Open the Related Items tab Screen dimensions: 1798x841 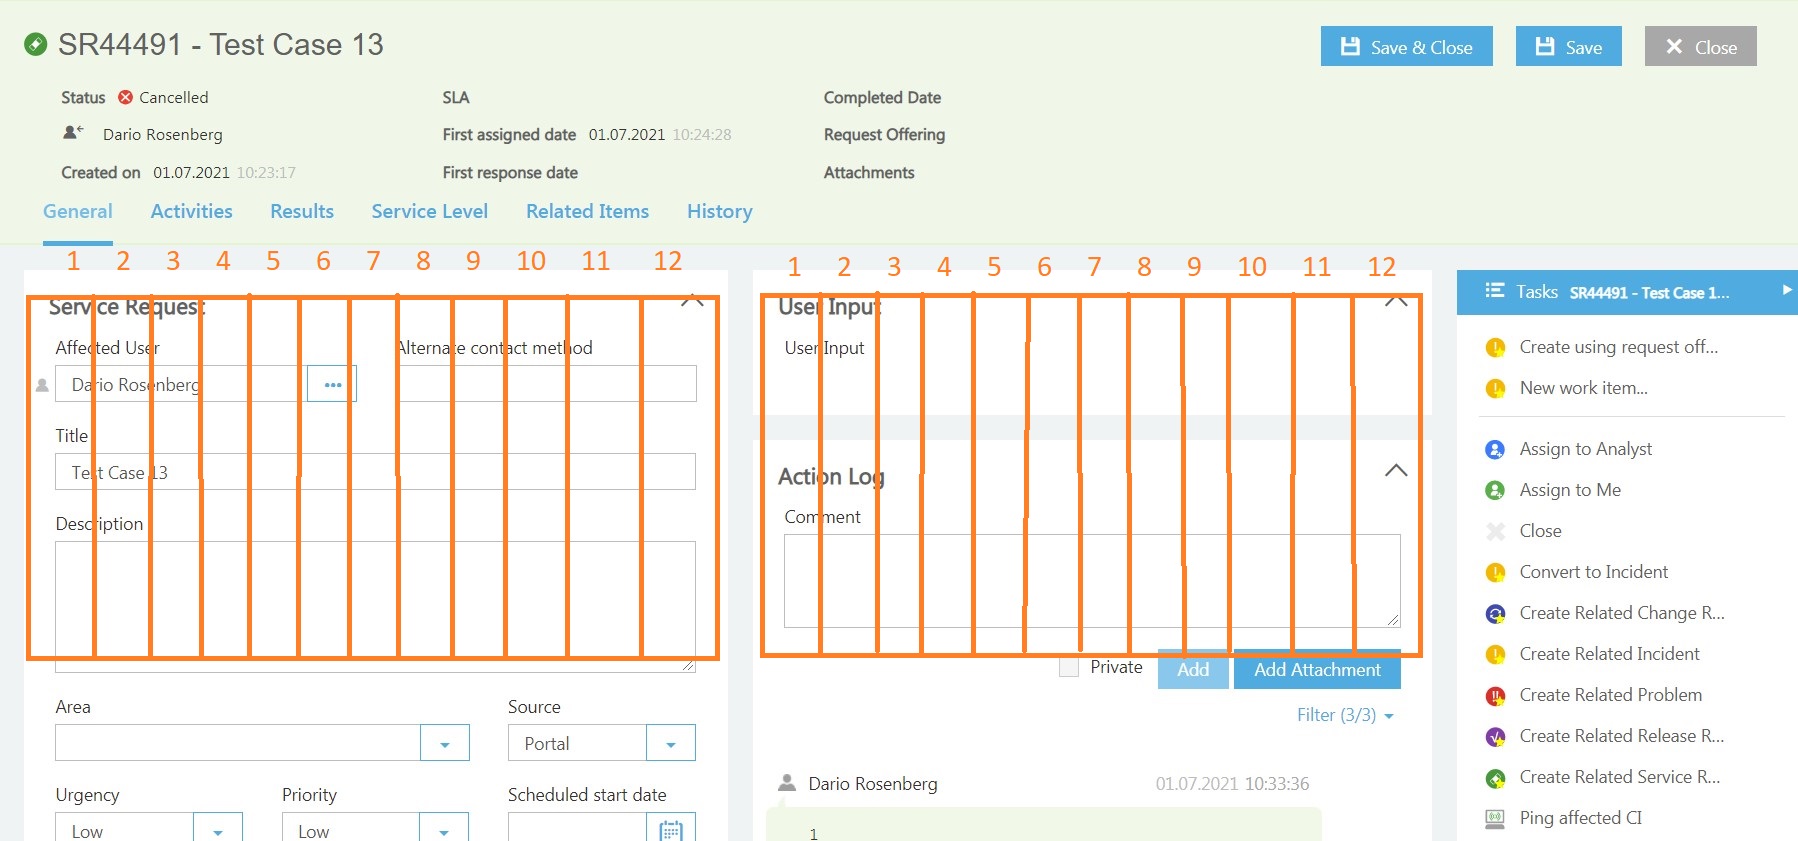587,212
